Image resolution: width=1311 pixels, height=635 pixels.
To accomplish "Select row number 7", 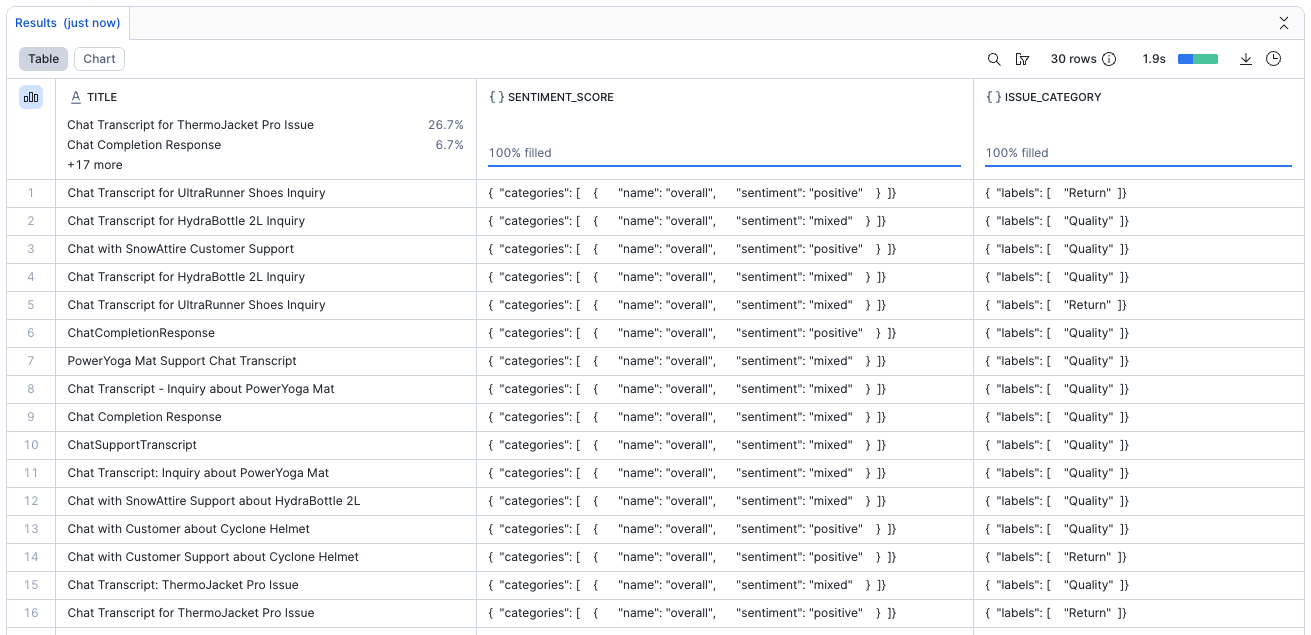I will pos(31,361).
